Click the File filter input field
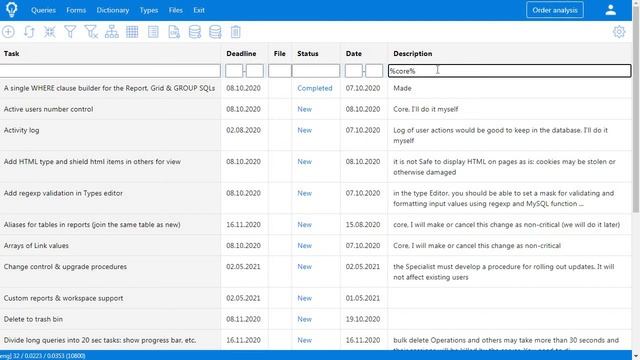640x360 pixels. [x=280, y=71]
